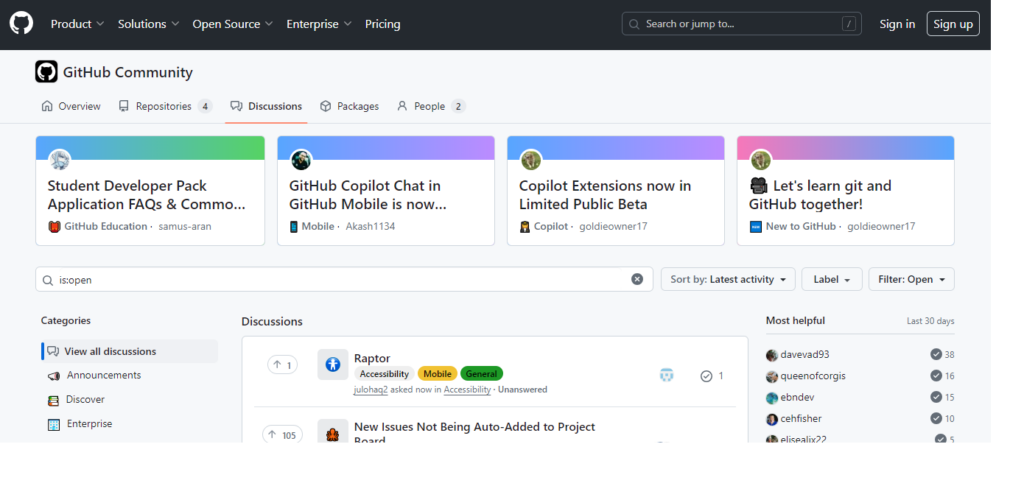Click the is:open discussions search field
This screenshot has width=1024, height=486.
tap(344, 280)
